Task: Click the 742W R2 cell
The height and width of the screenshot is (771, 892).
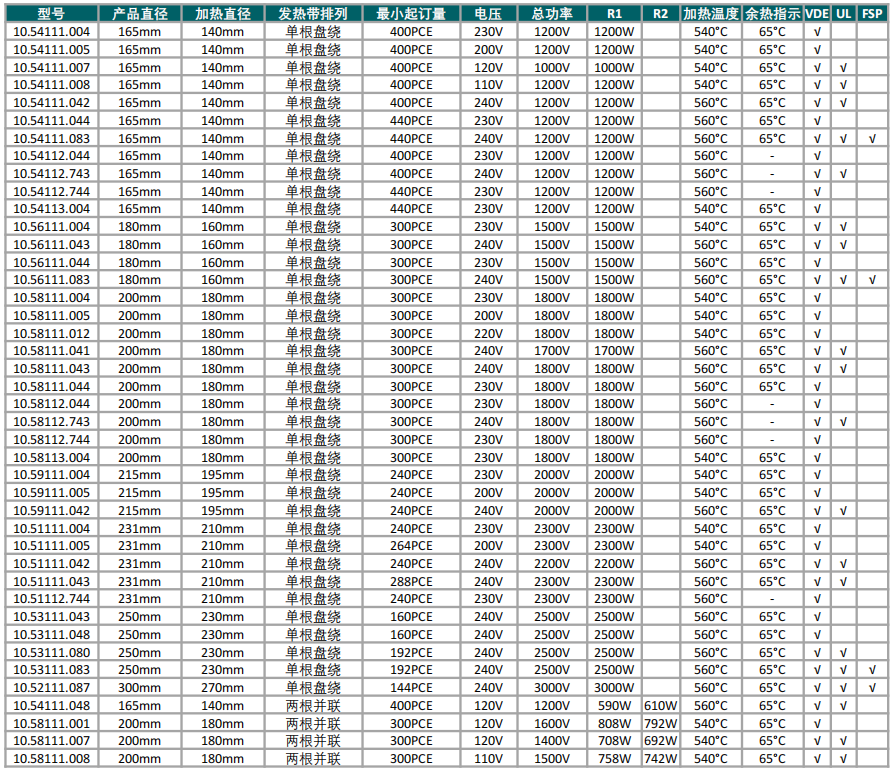Action: pos(661,758)
